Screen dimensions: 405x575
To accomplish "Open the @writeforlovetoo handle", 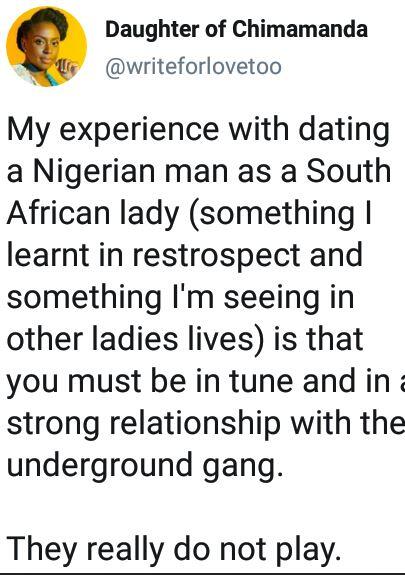I will click(x=193, y=67).
